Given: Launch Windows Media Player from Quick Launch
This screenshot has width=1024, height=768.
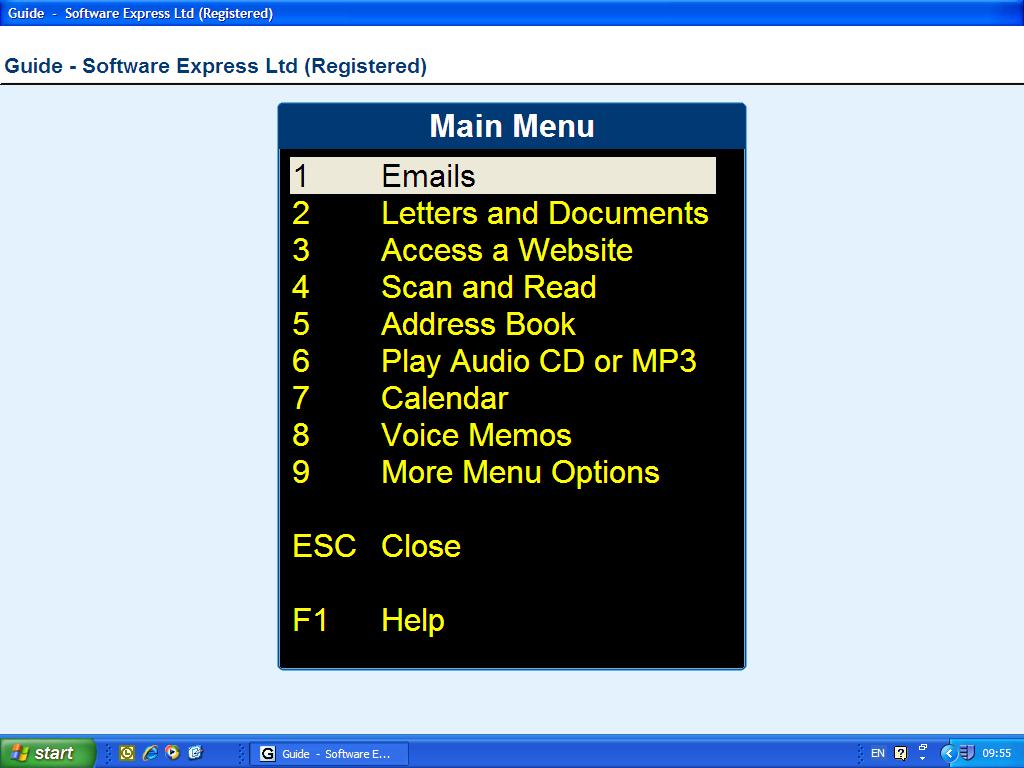Looking at the screenshot, I should coord(172,753).
